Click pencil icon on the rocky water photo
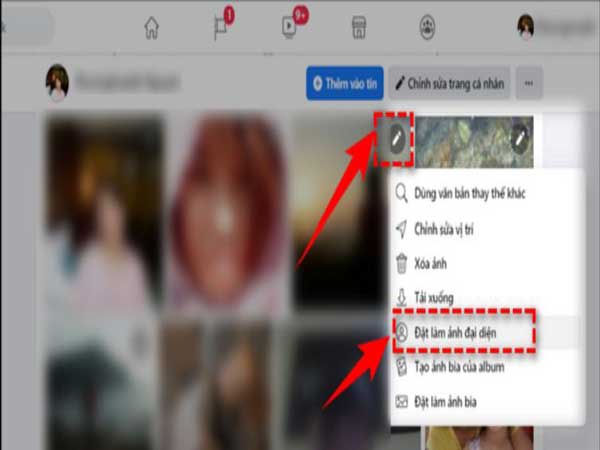Screen dimensions: 600x450 [518, 141]
